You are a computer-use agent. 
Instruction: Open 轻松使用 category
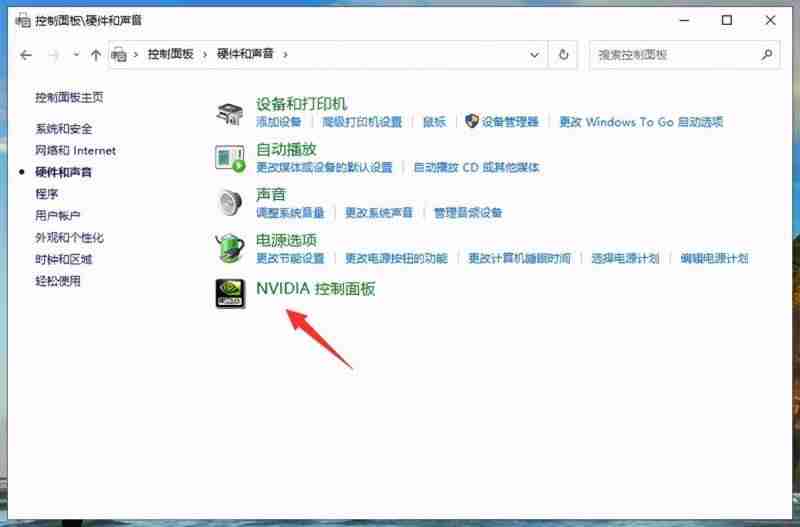(58, 281)
